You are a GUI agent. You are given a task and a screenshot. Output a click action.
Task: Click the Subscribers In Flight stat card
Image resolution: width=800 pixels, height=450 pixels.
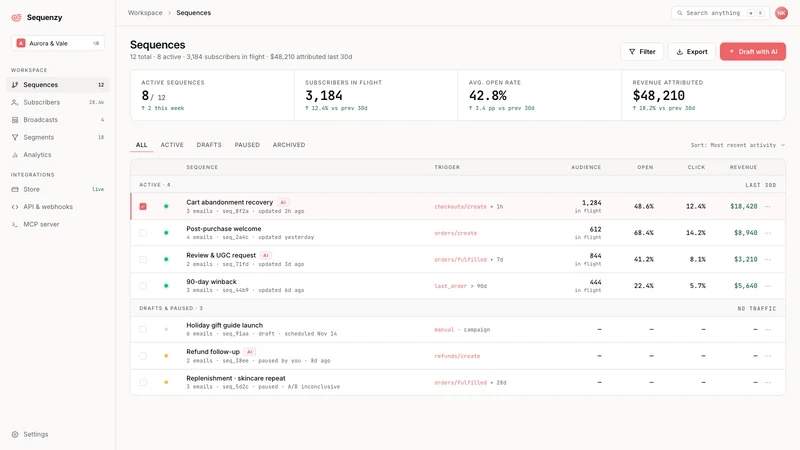[376, 95]
